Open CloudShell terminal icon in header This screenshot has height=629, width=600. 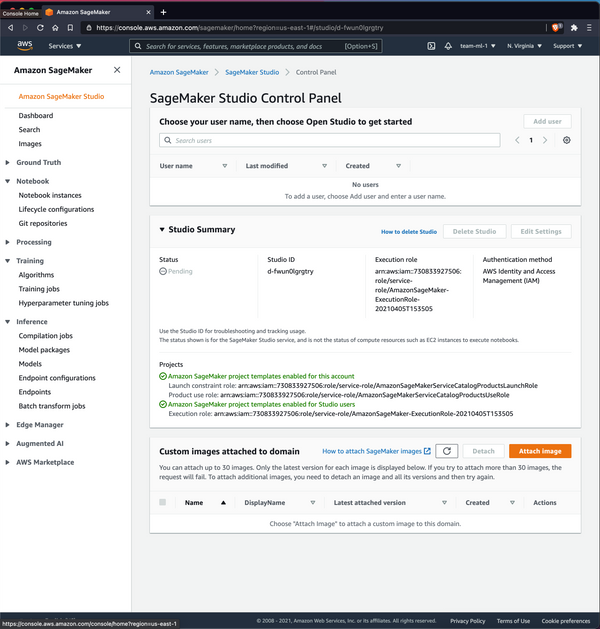[430, 46]
